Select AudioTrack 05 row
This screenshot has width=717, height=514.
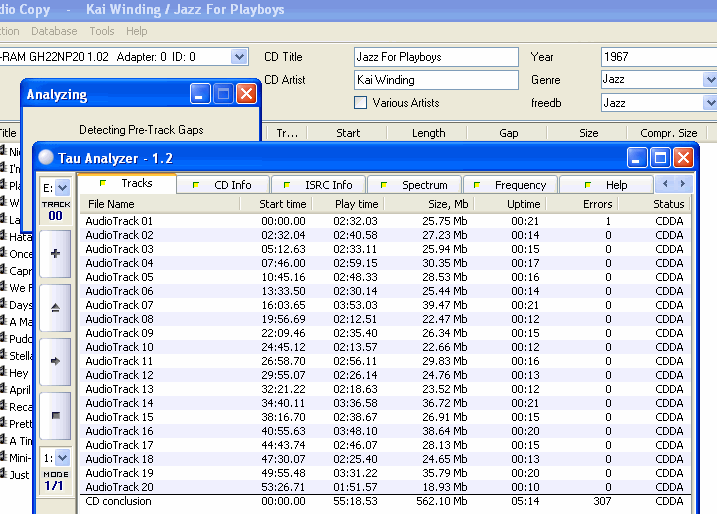point(385,277)
